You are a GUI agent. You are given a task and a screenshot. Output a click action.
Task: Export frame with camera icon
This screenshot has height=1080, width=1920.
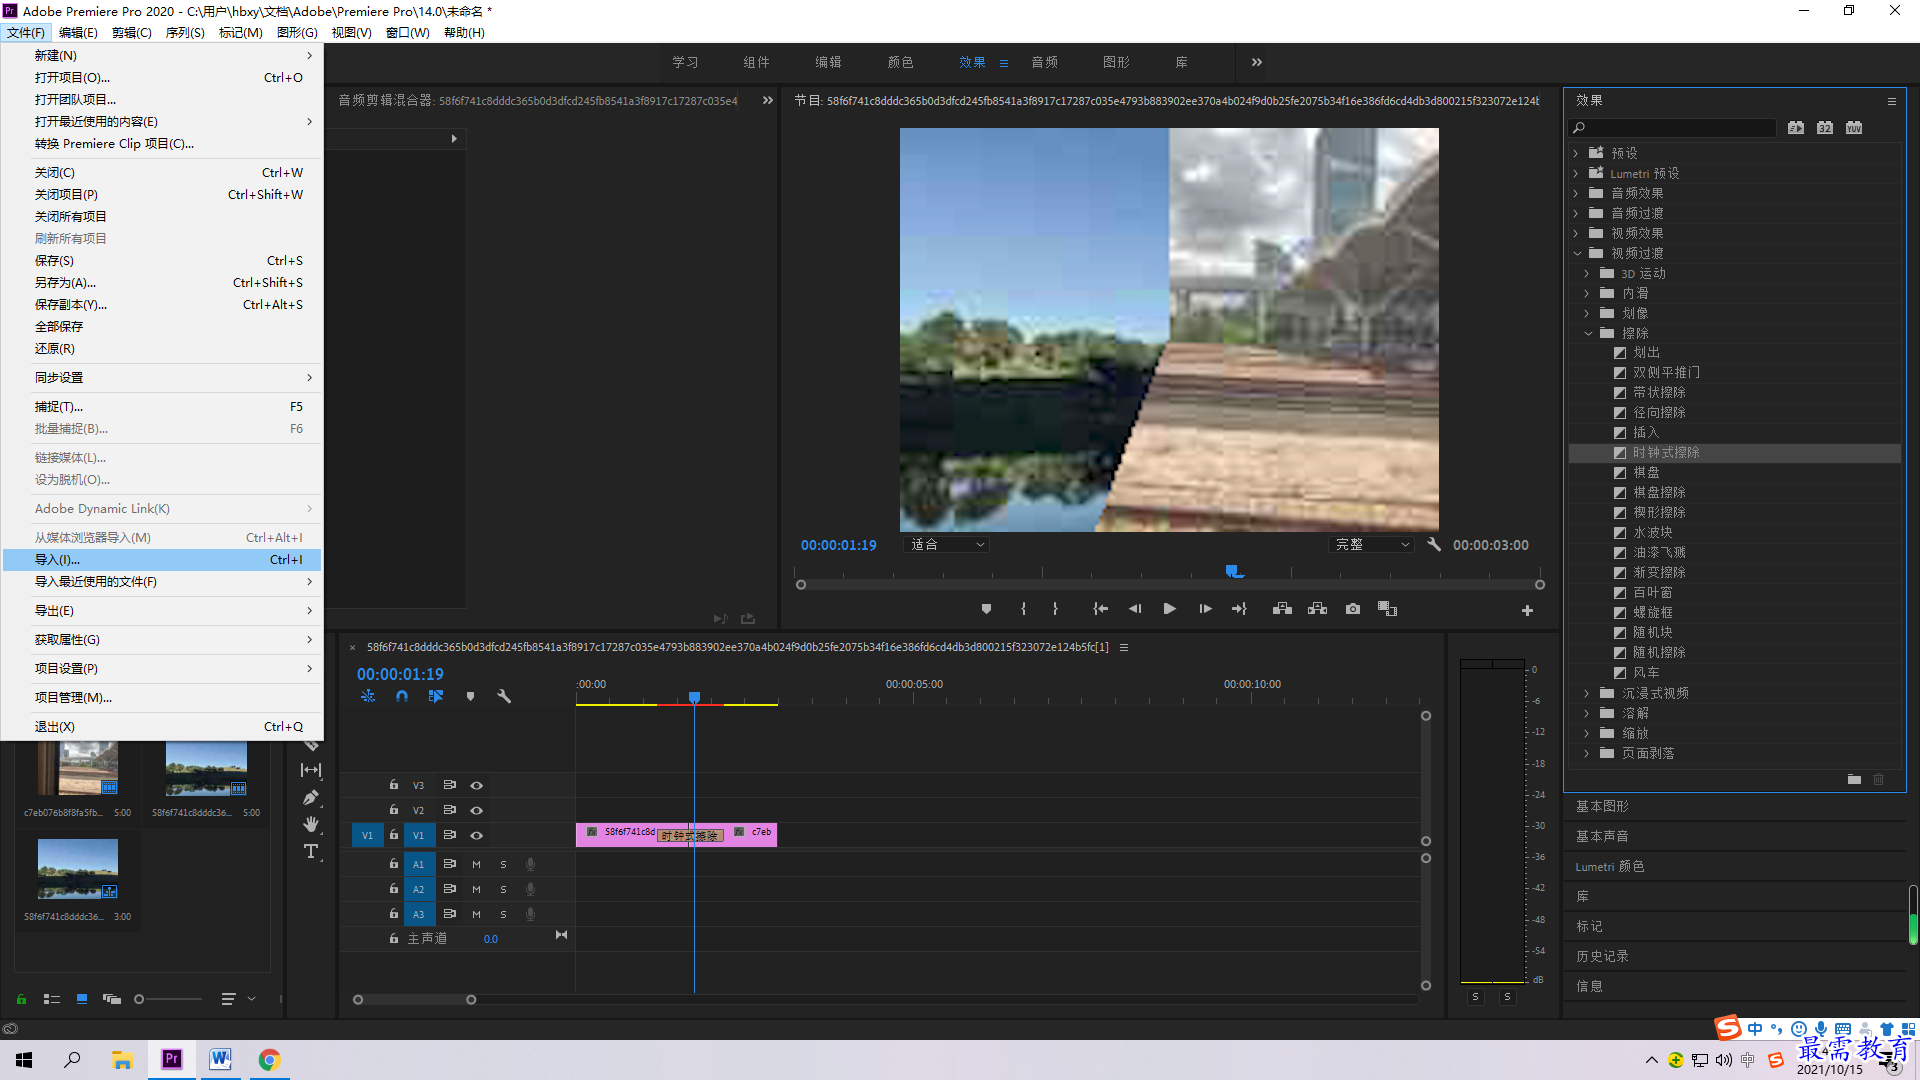point(1352,609)
